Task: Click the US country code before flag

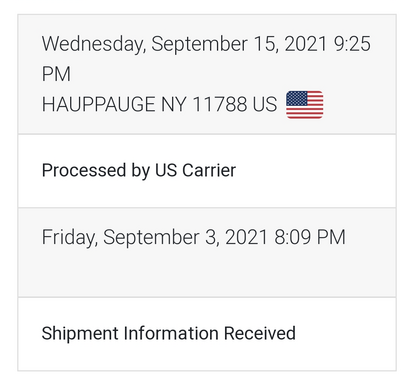Action: click(x=265, y=104)
